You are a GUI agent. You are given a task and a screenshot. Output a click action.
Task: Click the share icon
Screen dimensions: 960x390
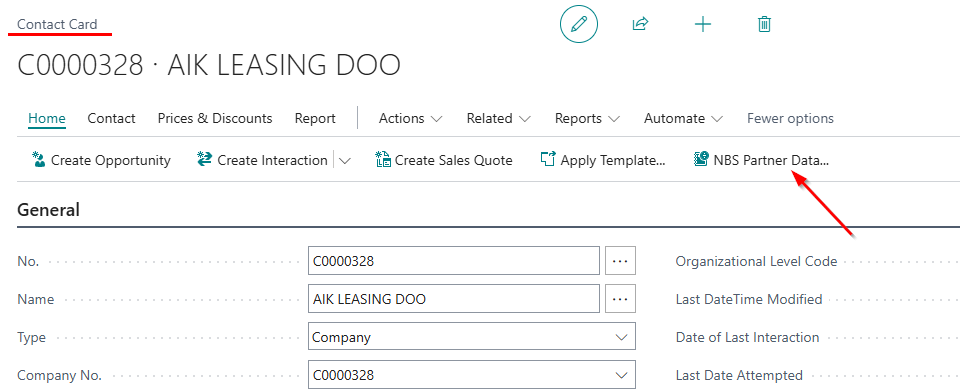pos(640,24)
